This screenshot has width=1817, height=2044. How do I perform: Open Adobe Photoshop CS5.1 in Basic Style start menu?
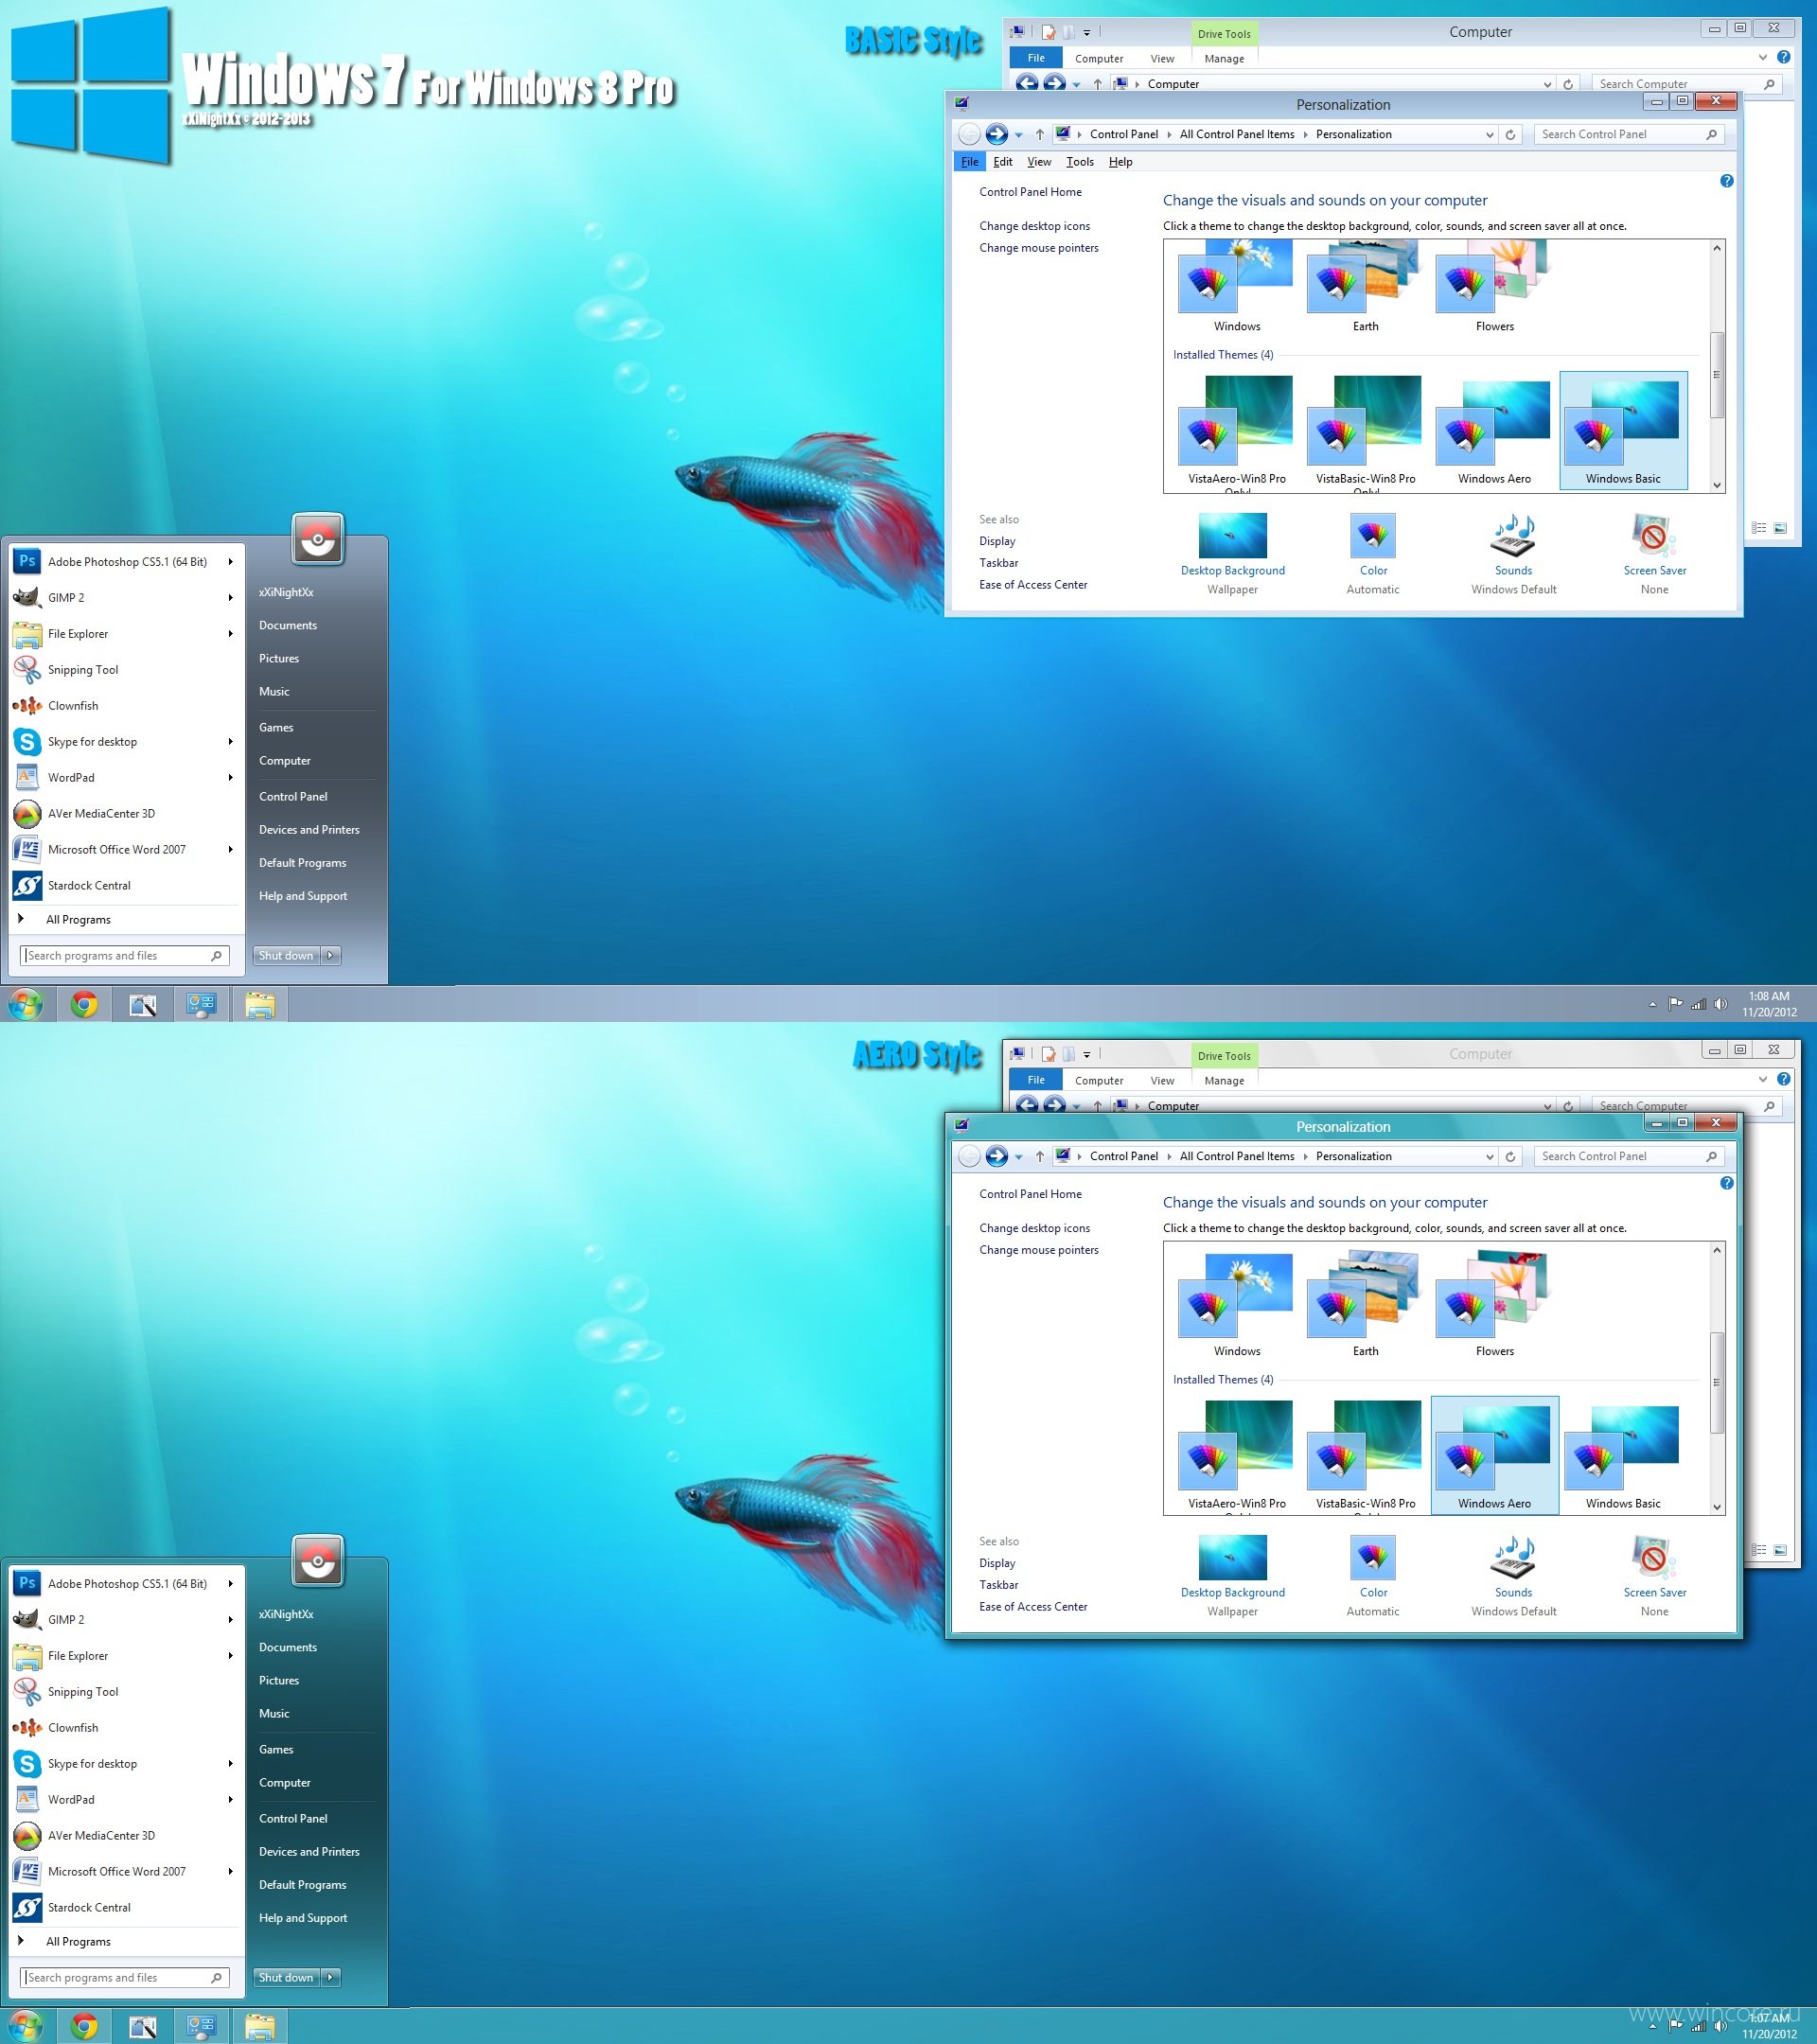[x=125, y=562]
